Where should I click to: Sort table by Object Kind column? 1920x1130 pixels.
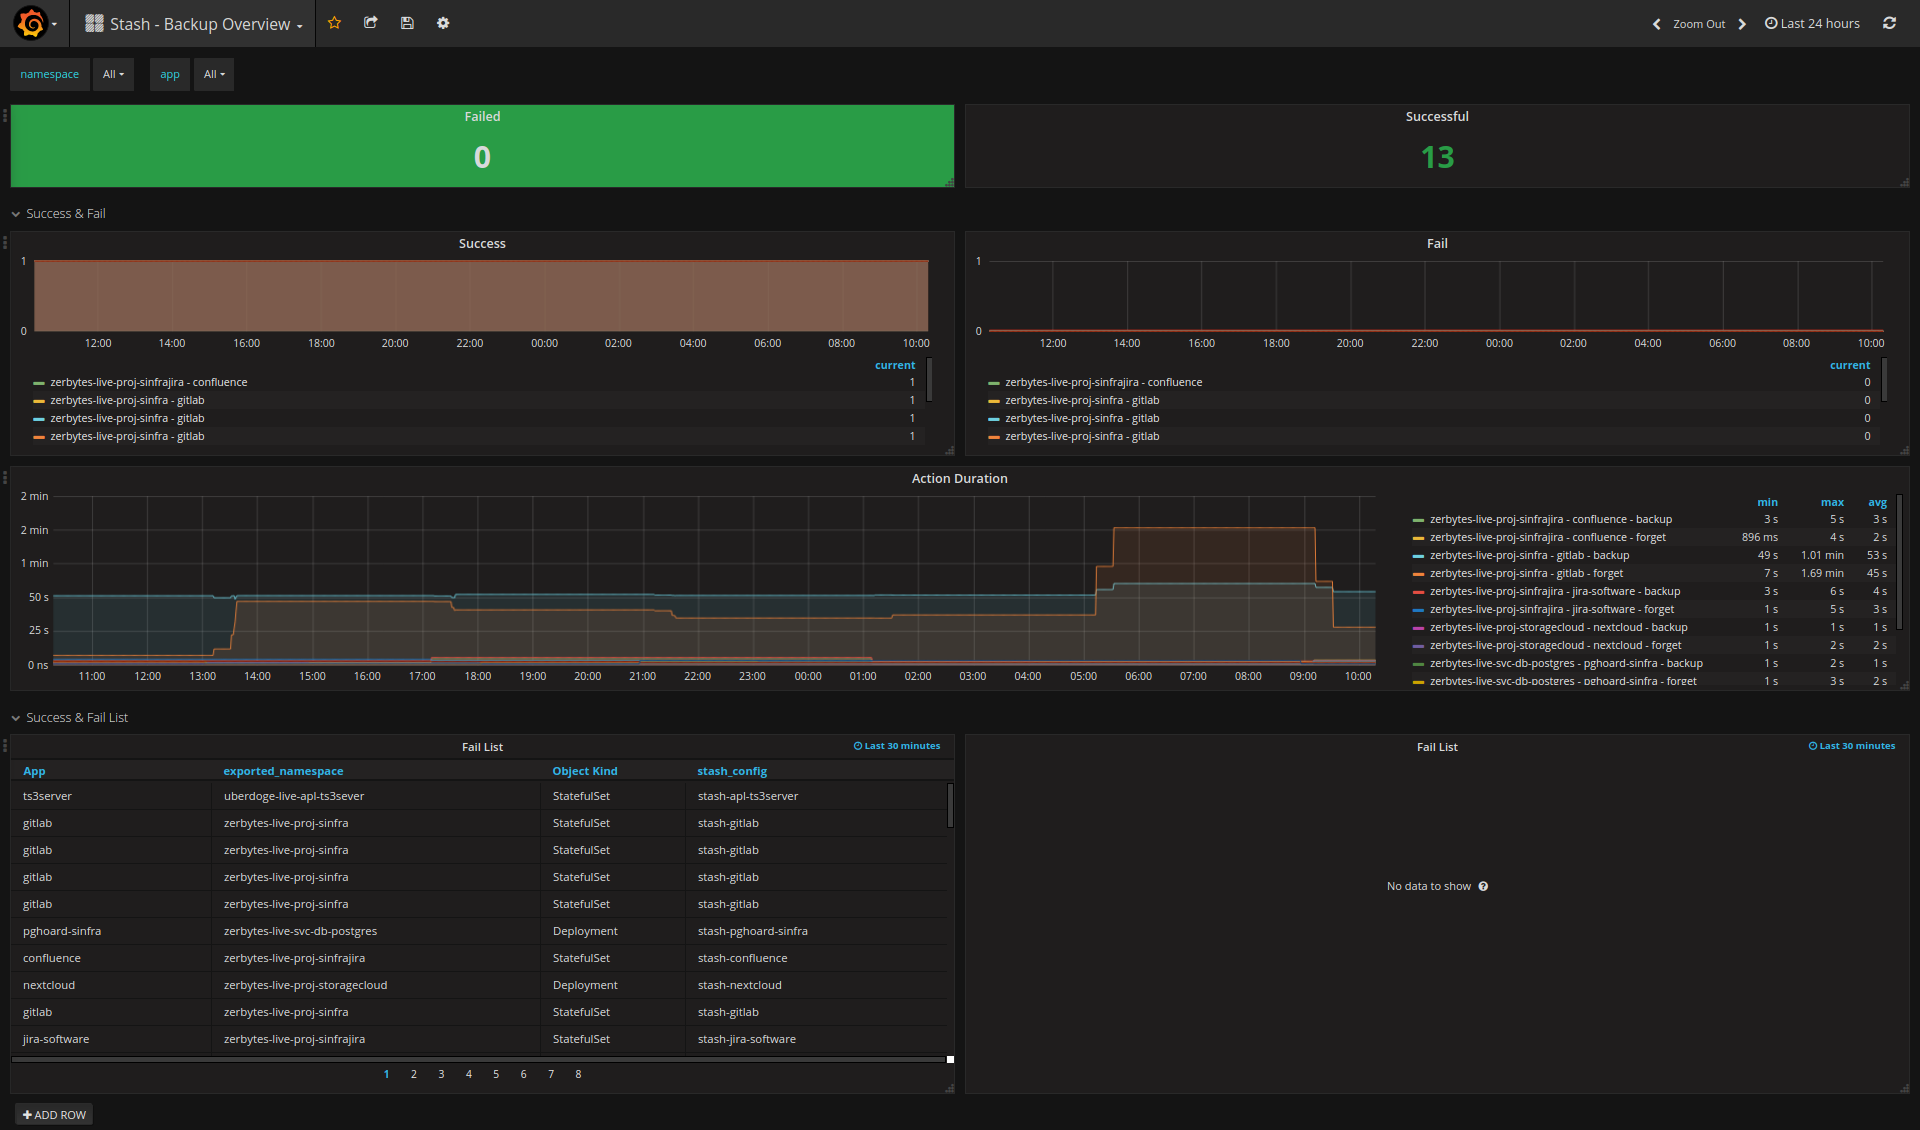(585, 771)
